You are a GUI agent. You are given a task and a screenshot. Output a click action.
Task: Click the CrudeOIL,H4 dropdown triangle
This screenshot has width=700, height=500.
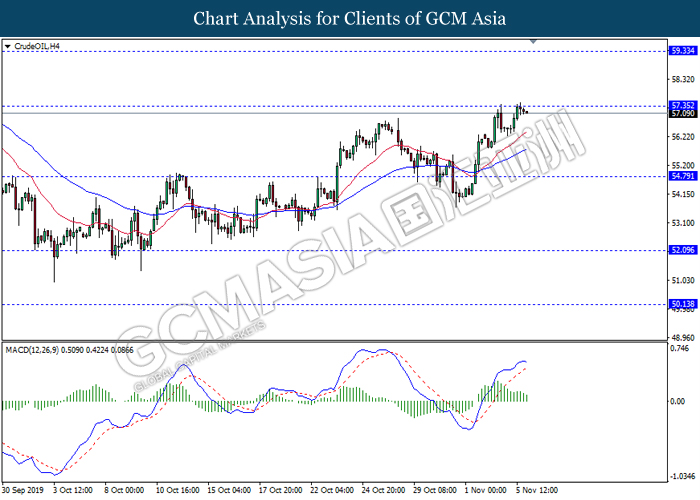(7, 46)
